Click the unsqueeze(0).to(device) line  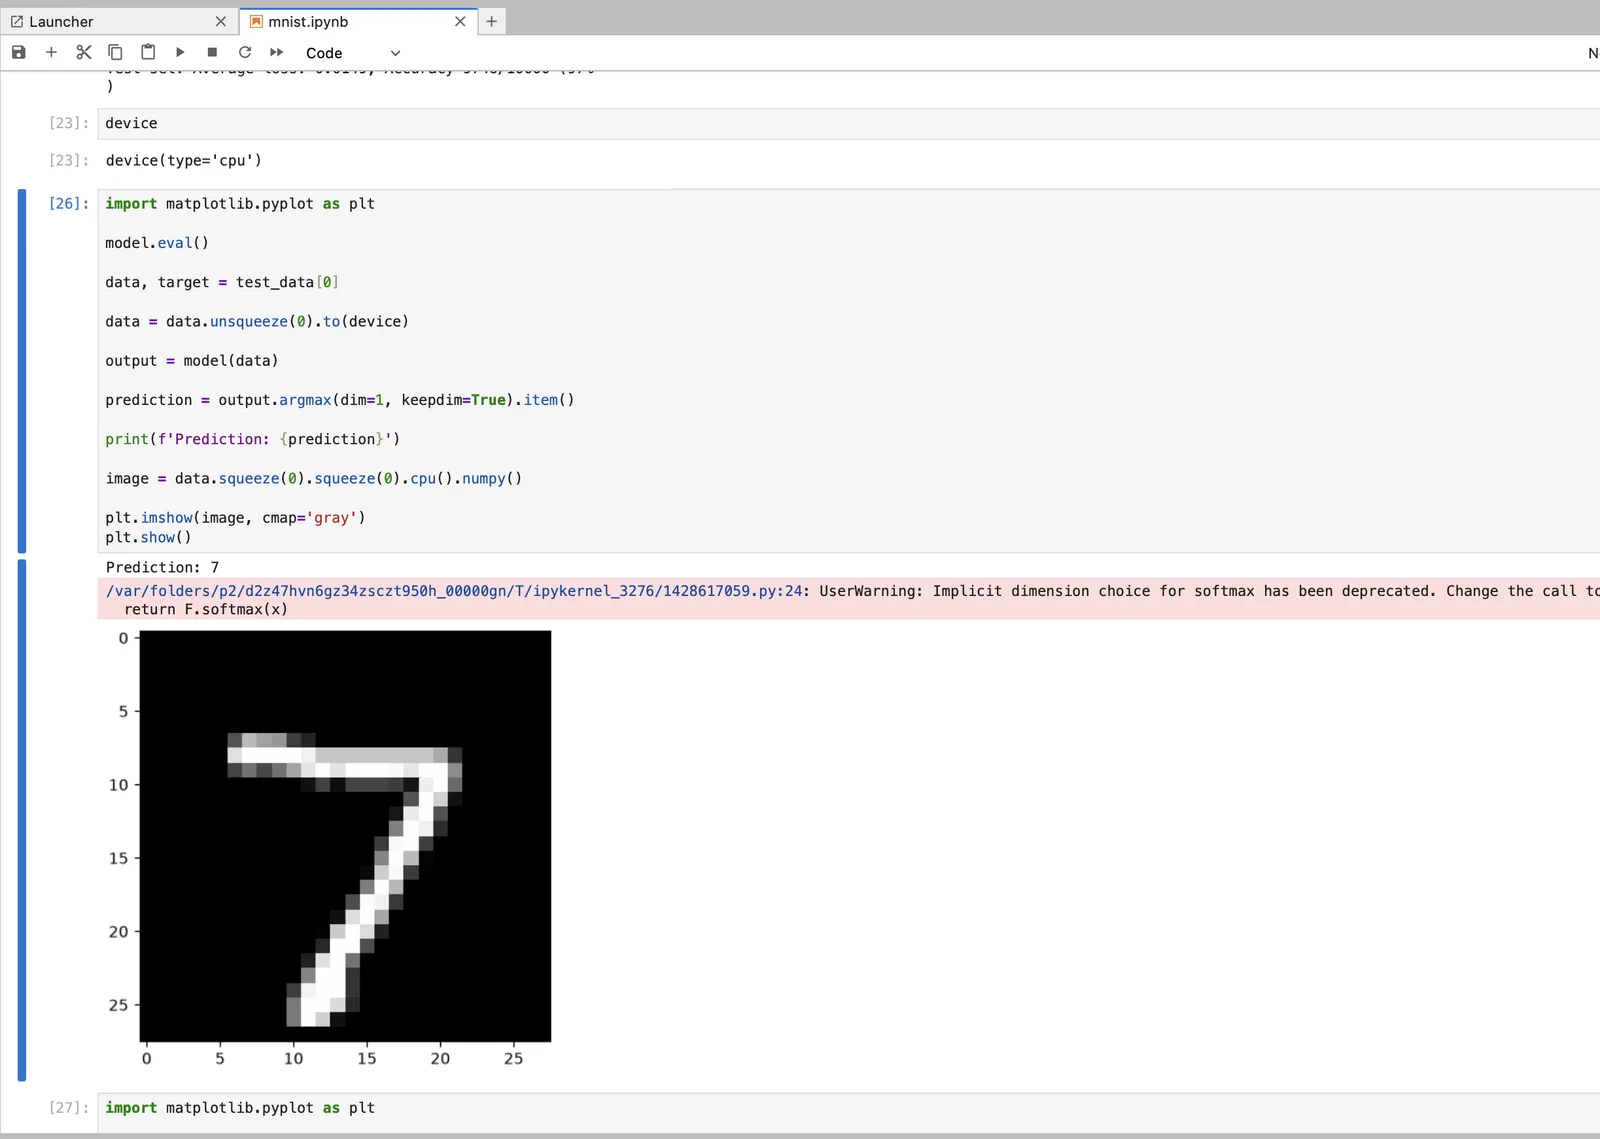click(257, 322)
